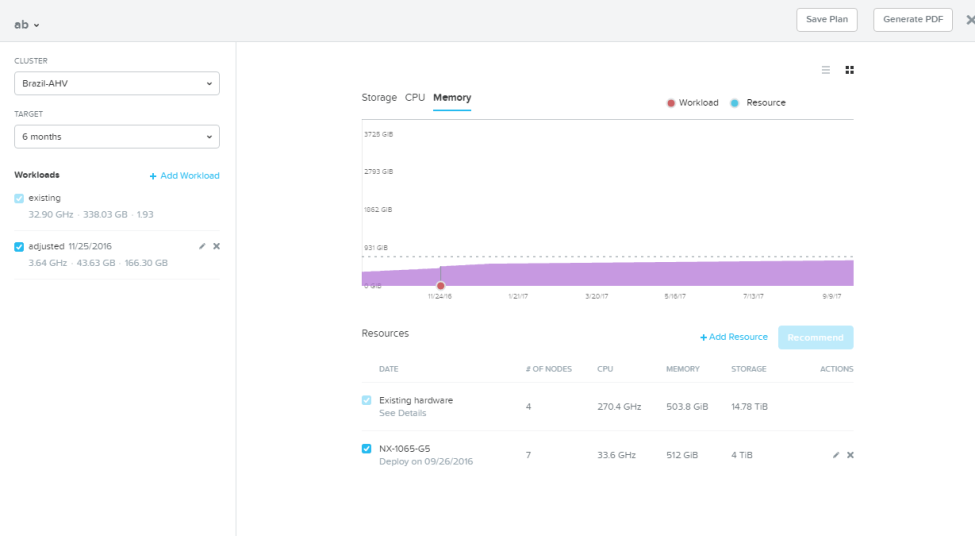Viewport: 975px width, 536px height.
Task: Switch to grid view icon
Action: pos(849,70)
